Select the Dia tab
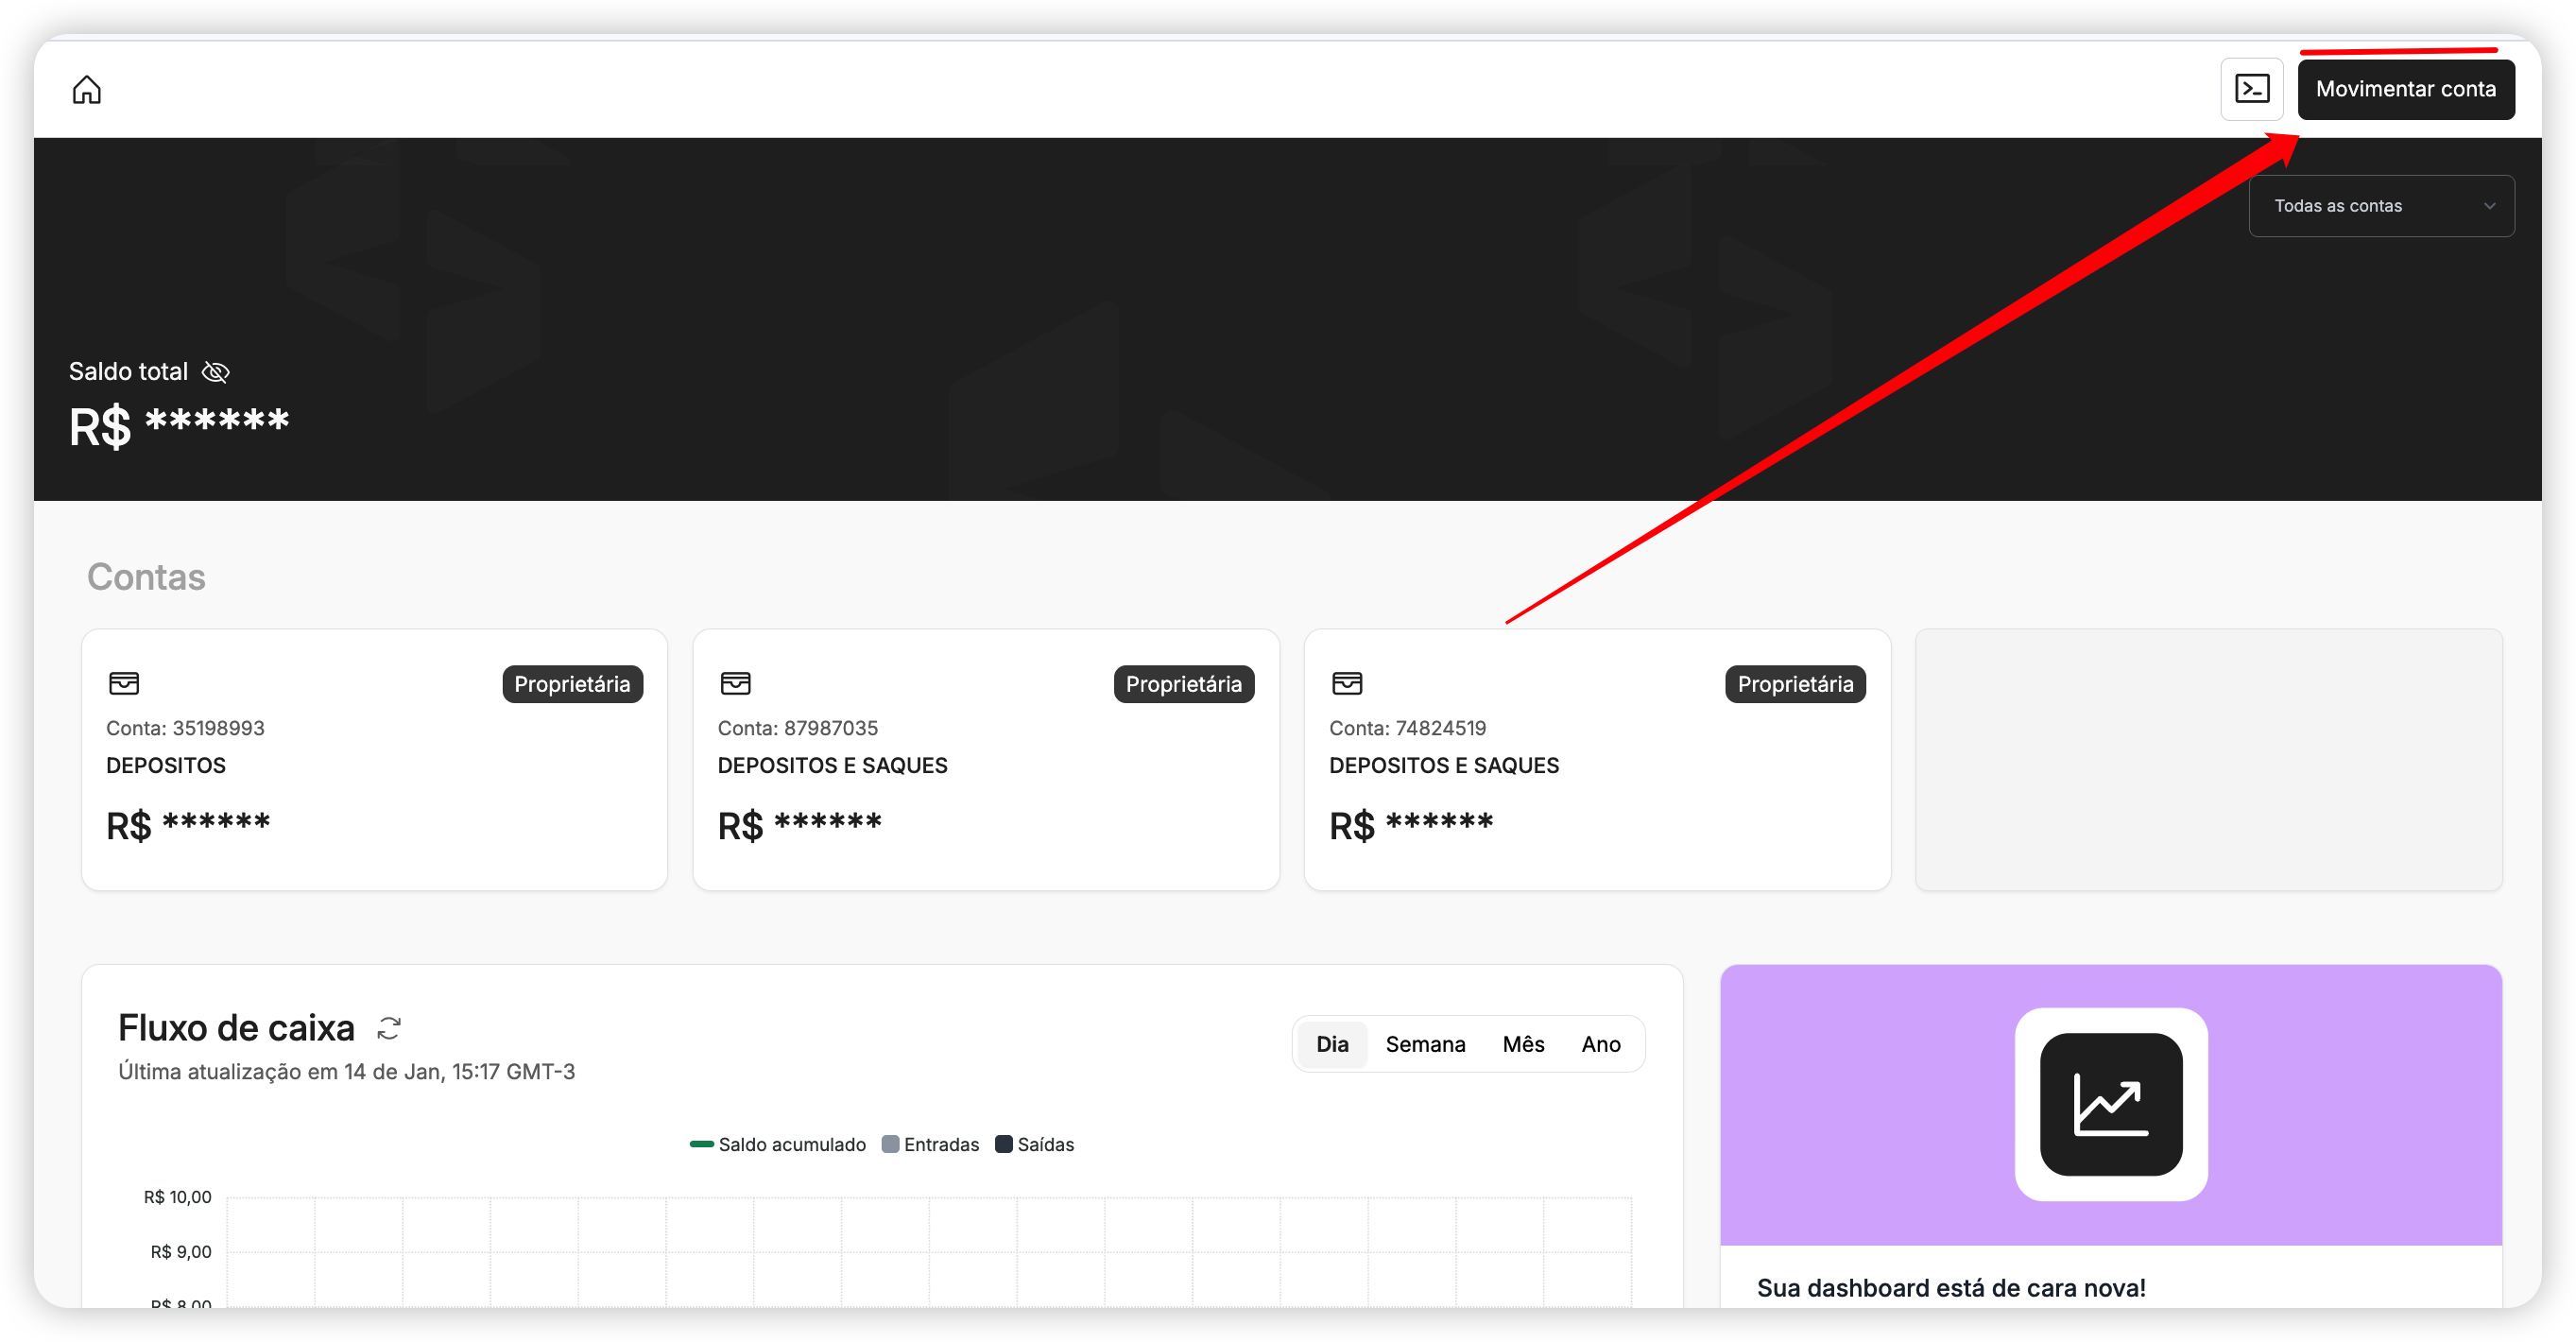2576x1342 pixels. tap(1332, 1044)
